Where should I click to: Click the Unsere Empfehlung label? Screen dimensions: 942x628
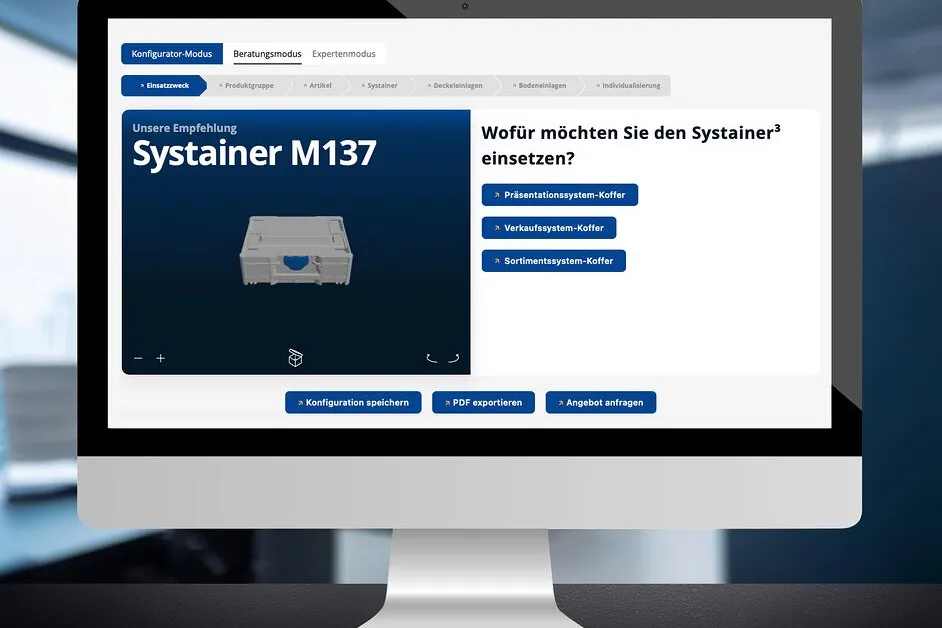pyautogui.click(x=184, y=128)
